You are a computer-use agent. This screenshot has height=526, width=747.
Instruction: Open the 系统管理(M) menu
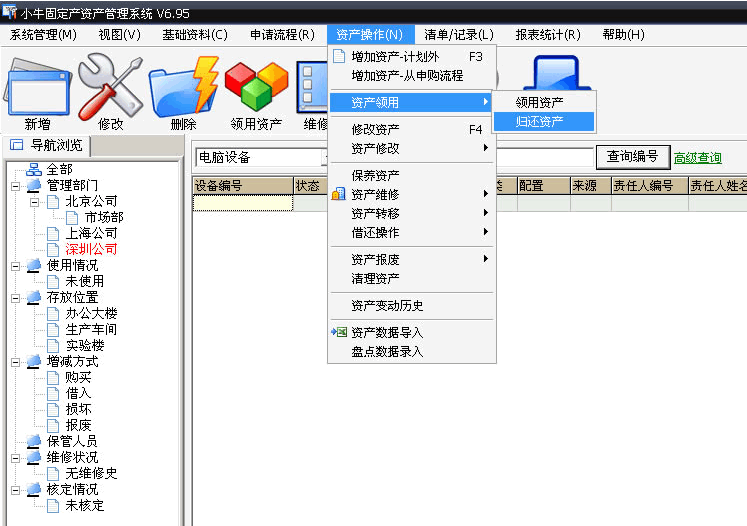pyautogui.click(x=43, y=34)
